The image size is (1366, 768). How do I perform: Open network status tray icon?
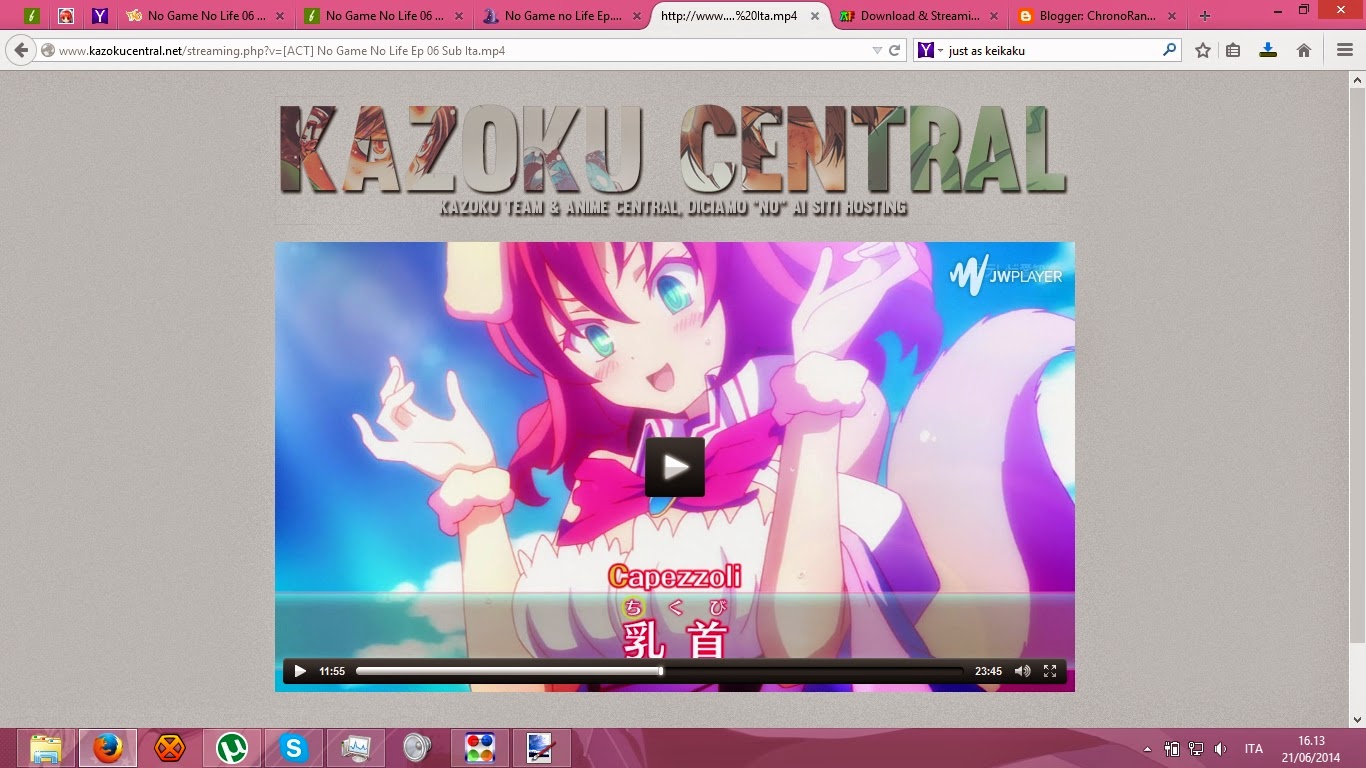tap(1196, 749)
